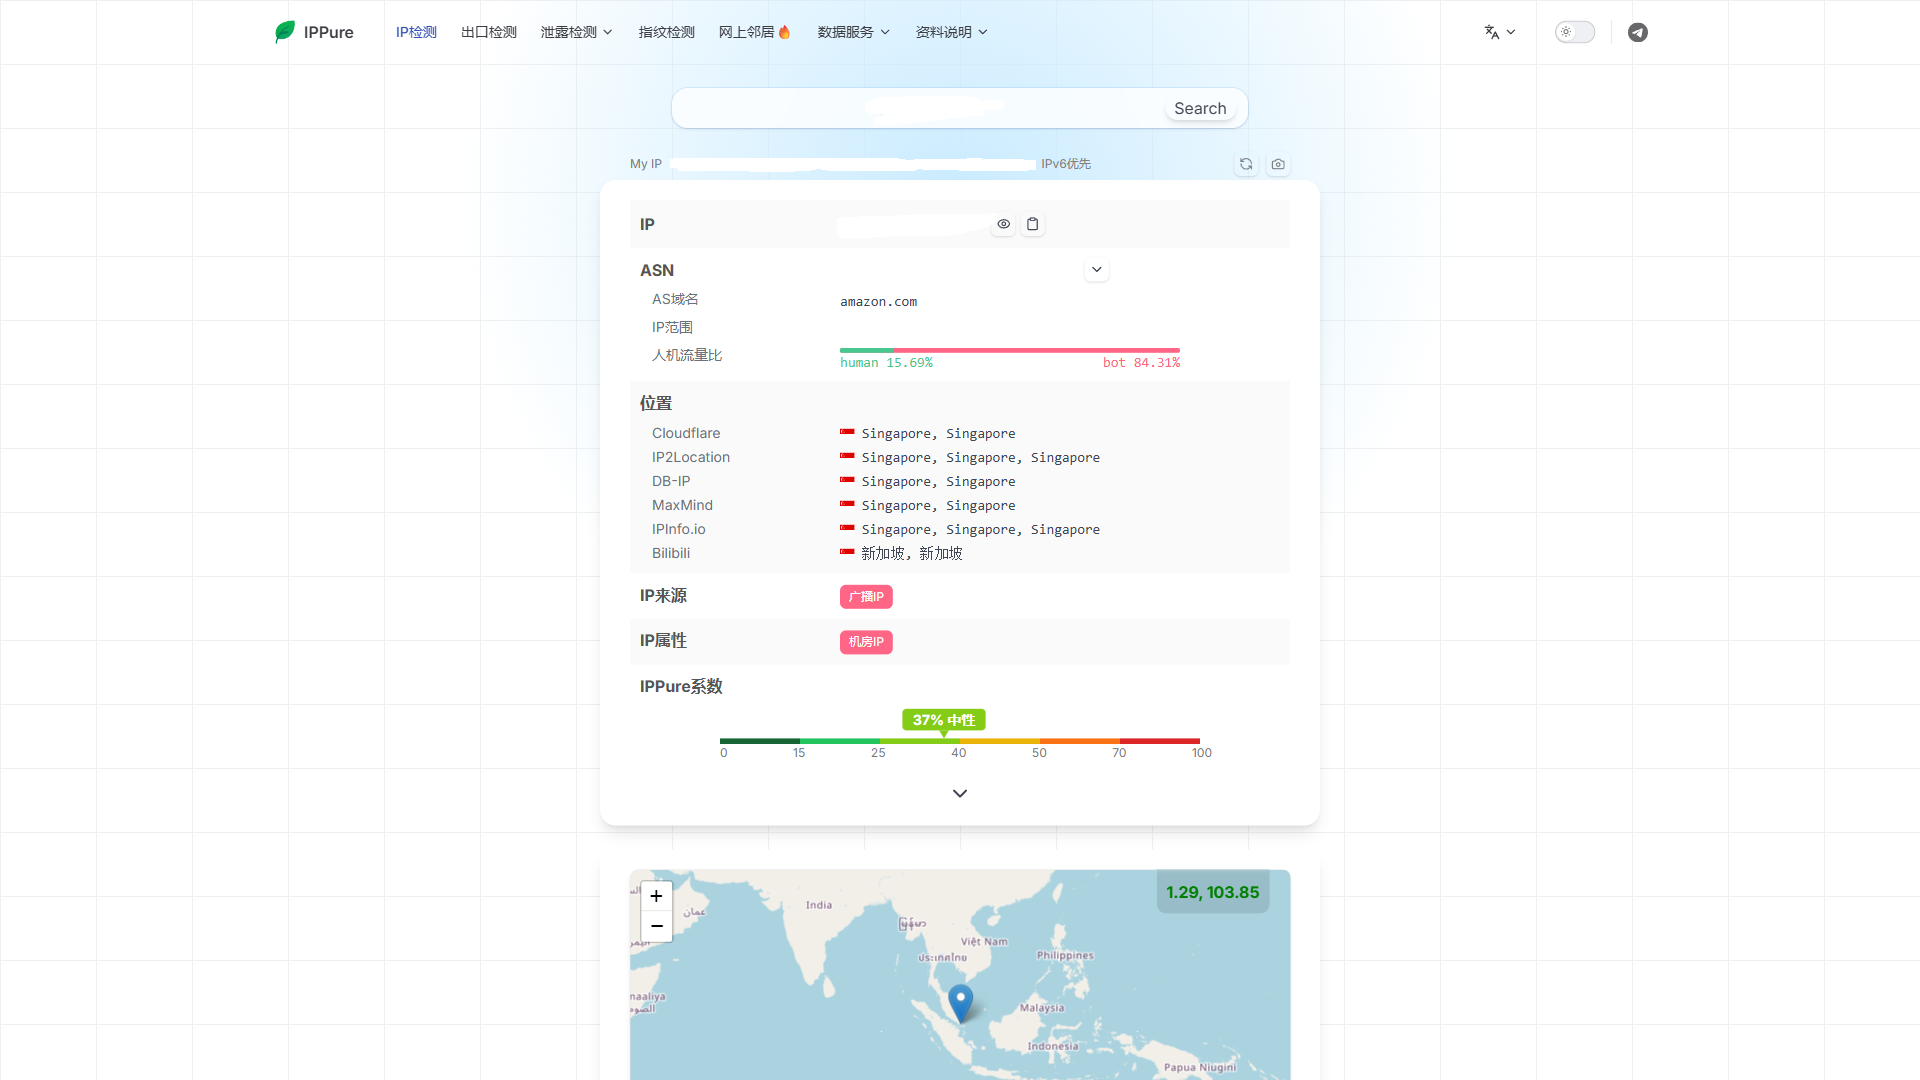Click the bot 84.31% value
1920x1080 pixels.
click(1141, 363)
